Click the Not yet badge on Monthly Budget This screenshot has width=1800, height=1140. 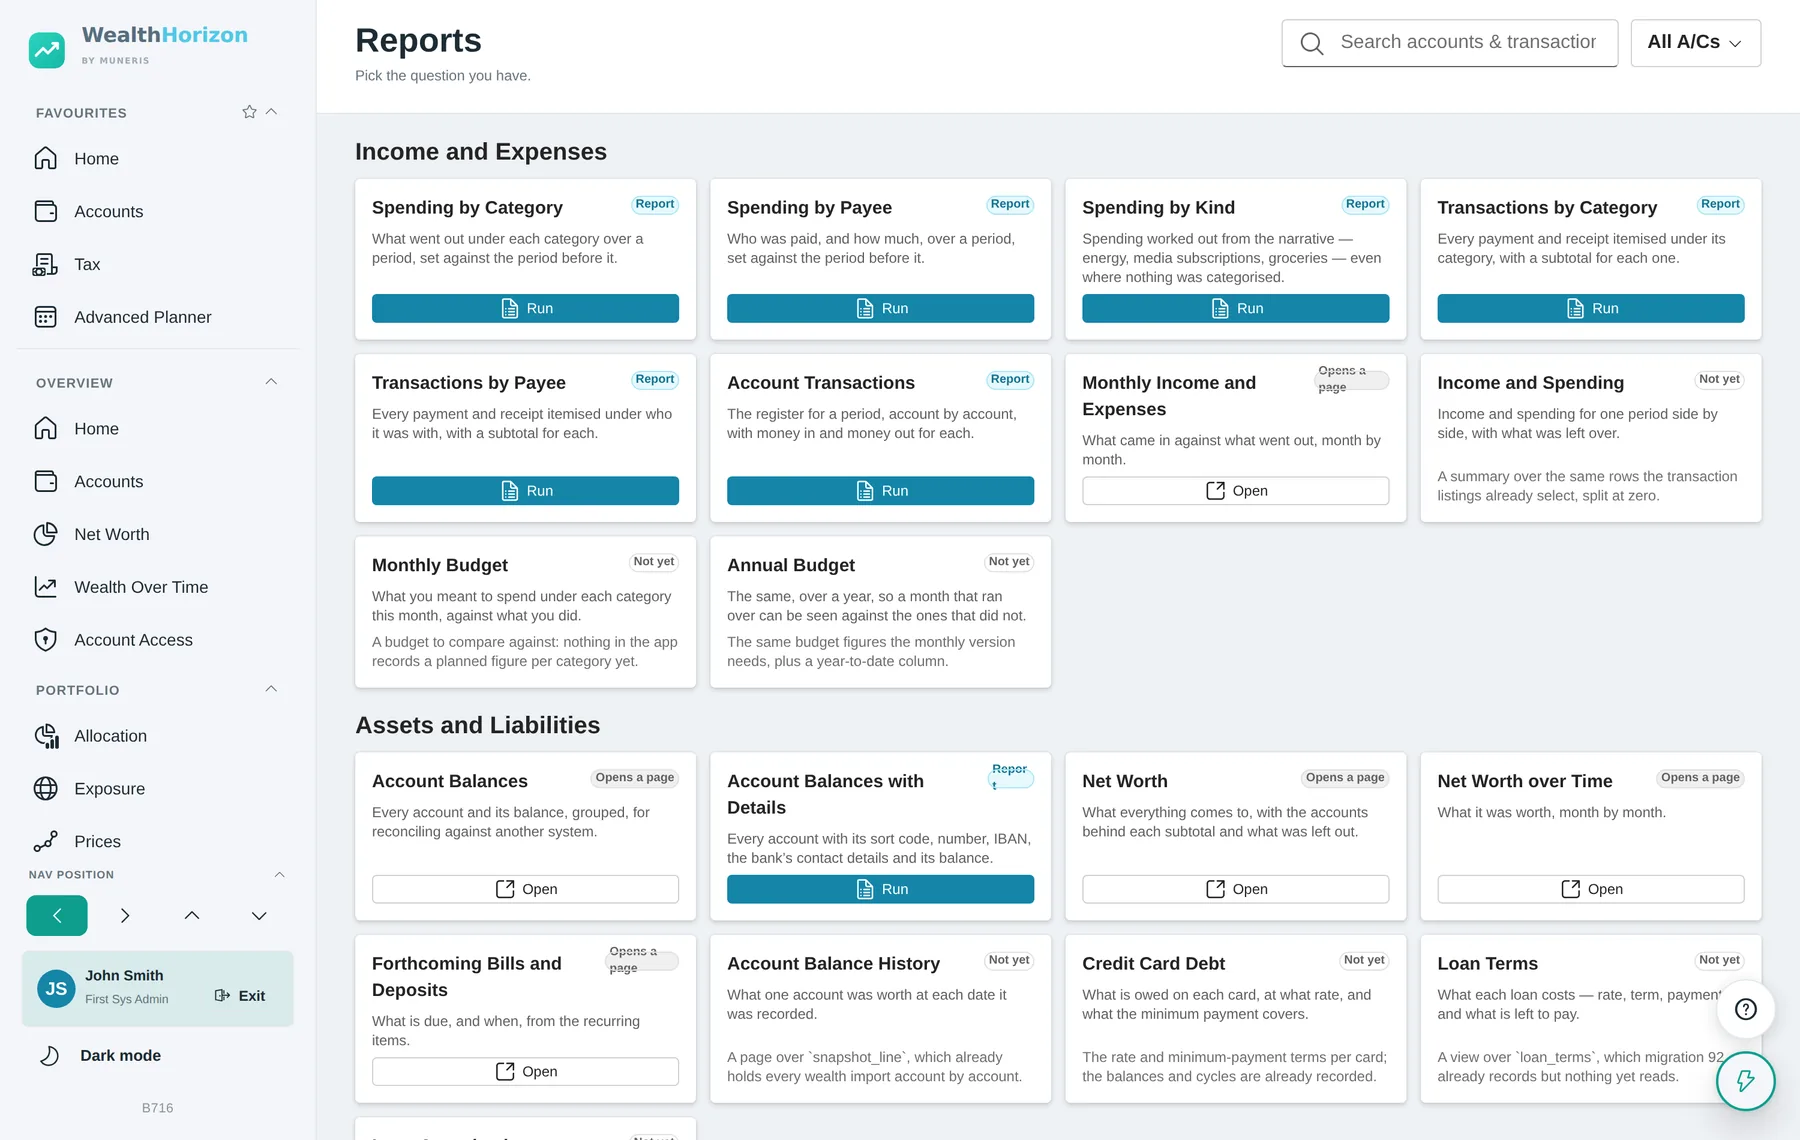pyautogui.click(x=654, y=562)
